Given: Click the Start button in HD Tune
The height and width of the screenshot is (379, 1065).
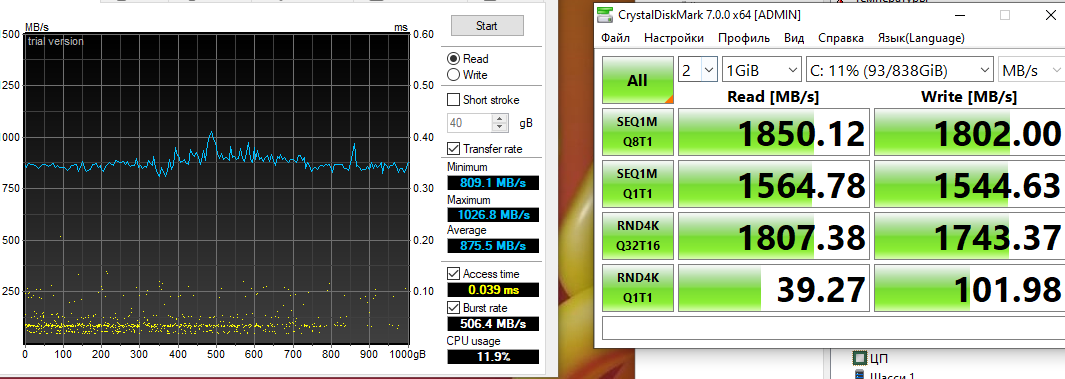Looking at the screenshot, I should click(x=487, y=26).
